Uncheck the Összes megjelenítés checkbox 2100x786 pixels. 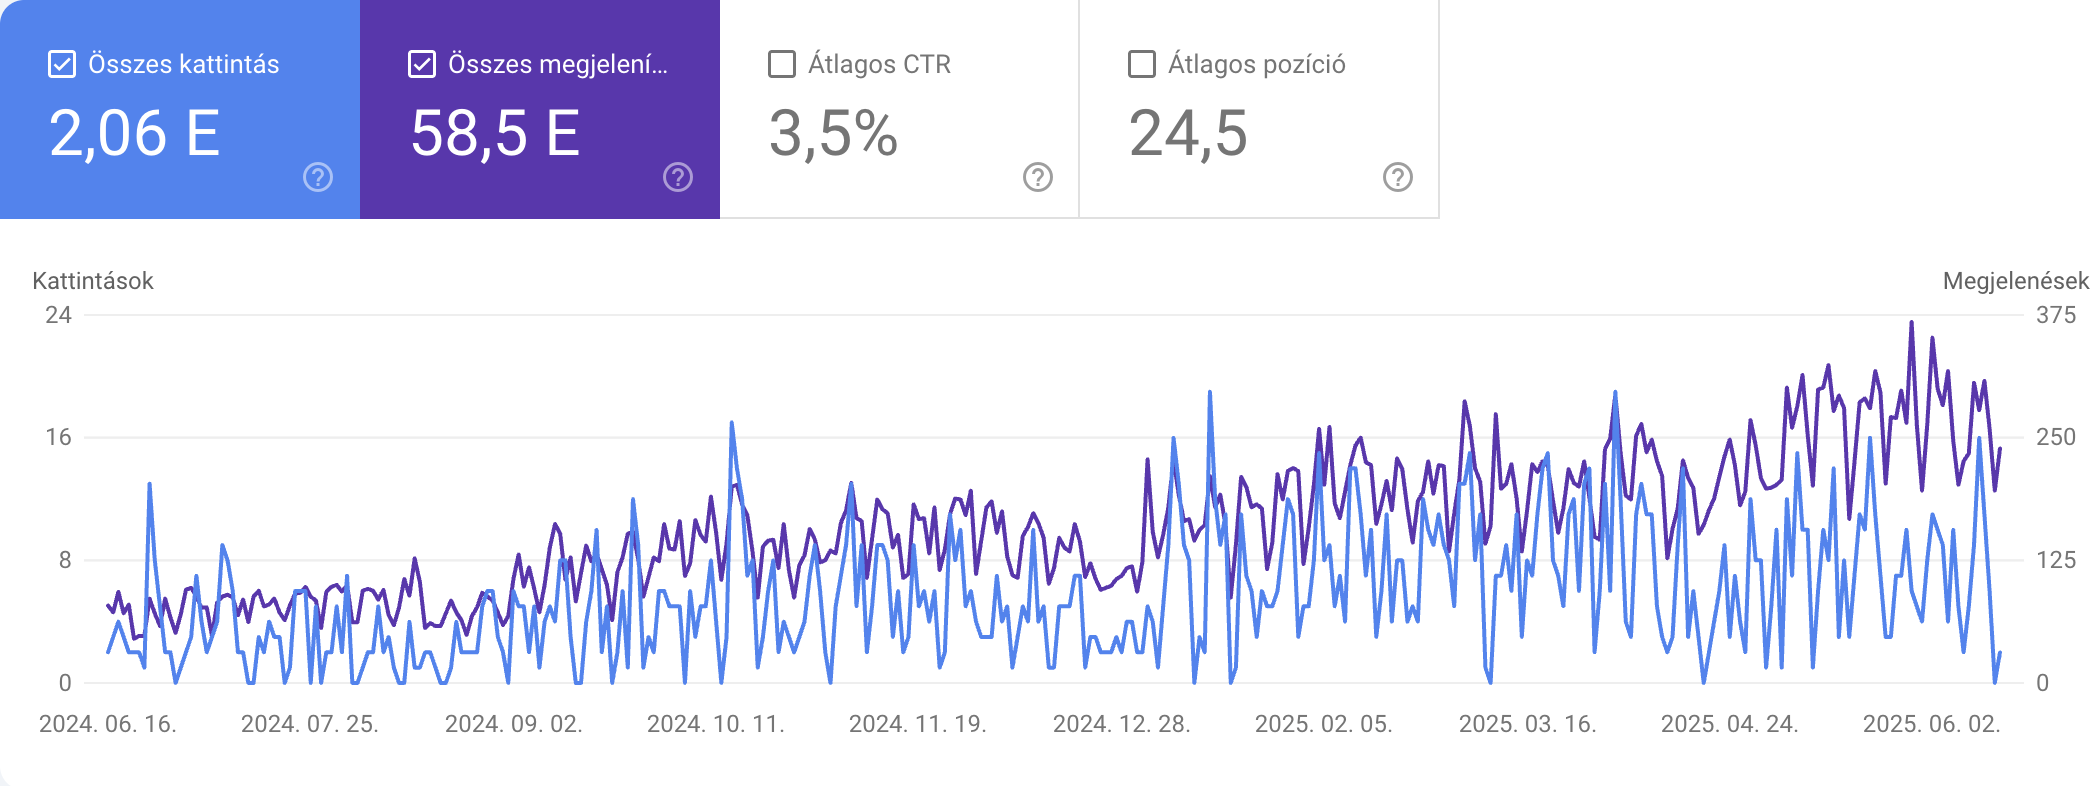(422, 64)
